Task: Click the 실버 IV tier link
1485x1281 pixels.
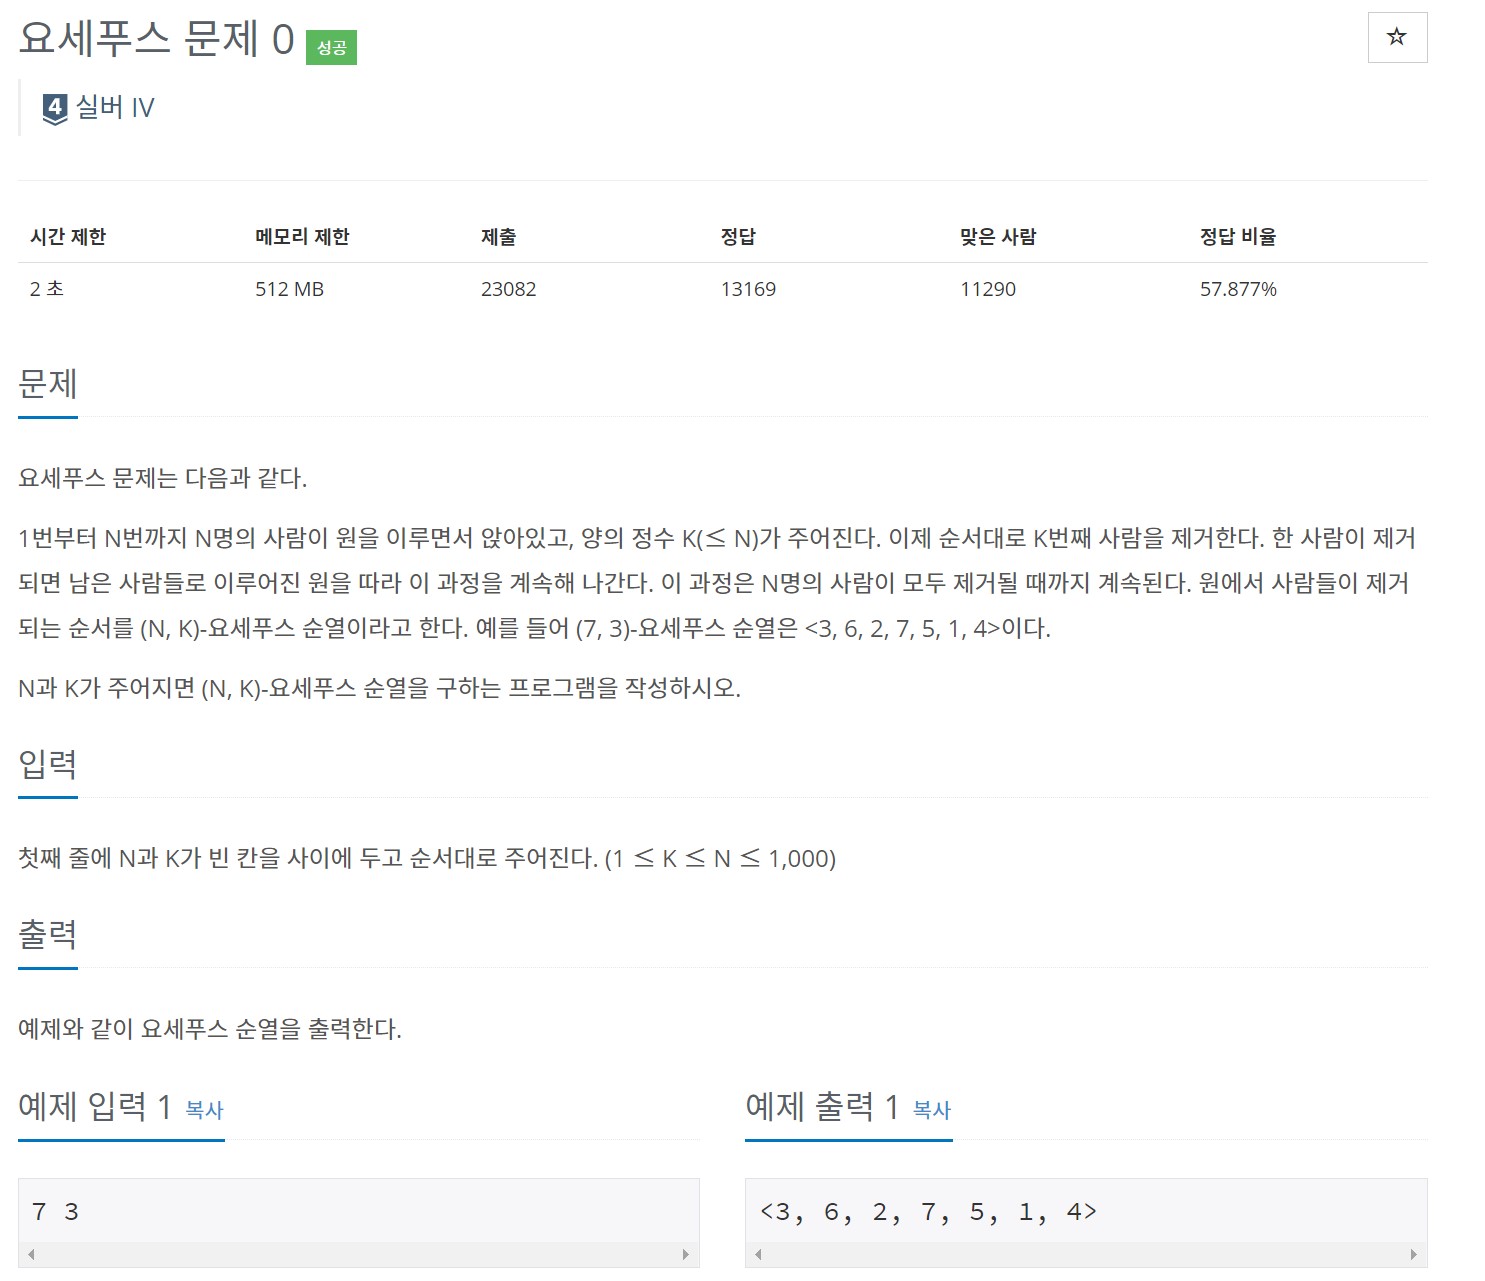Action: coord(115,107)
